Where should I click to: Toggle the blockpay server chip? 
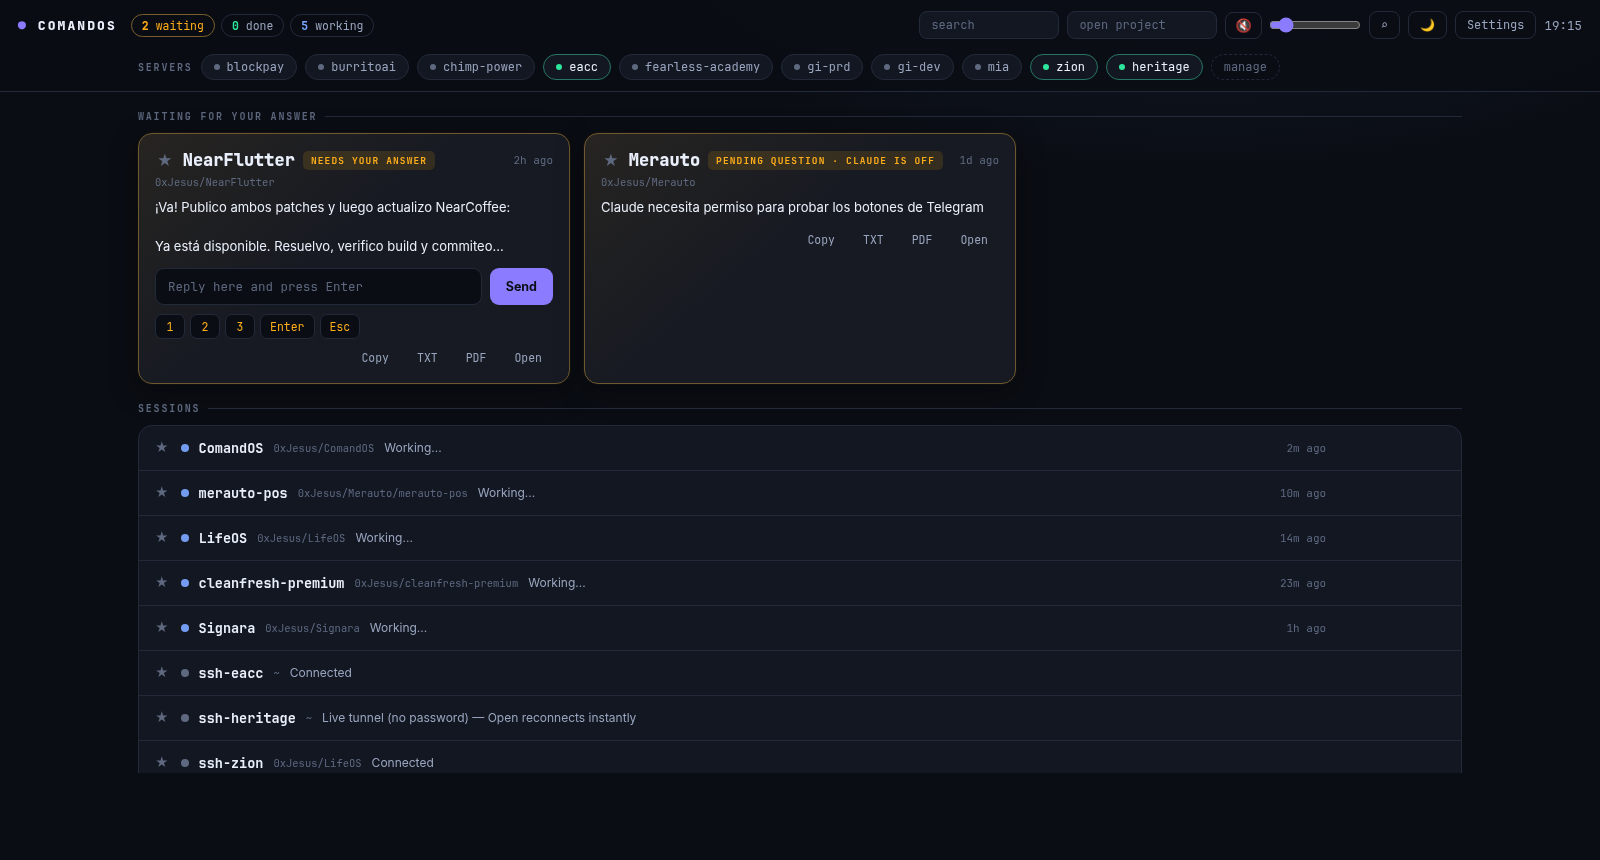(x=249, y=67)
